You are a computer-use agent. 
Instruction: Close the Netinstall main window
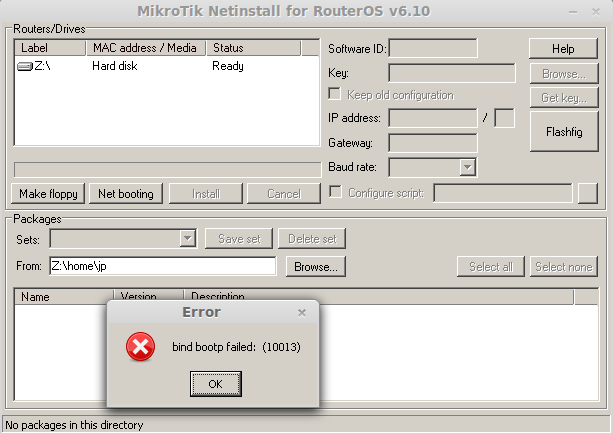click(x=595, y=12)
